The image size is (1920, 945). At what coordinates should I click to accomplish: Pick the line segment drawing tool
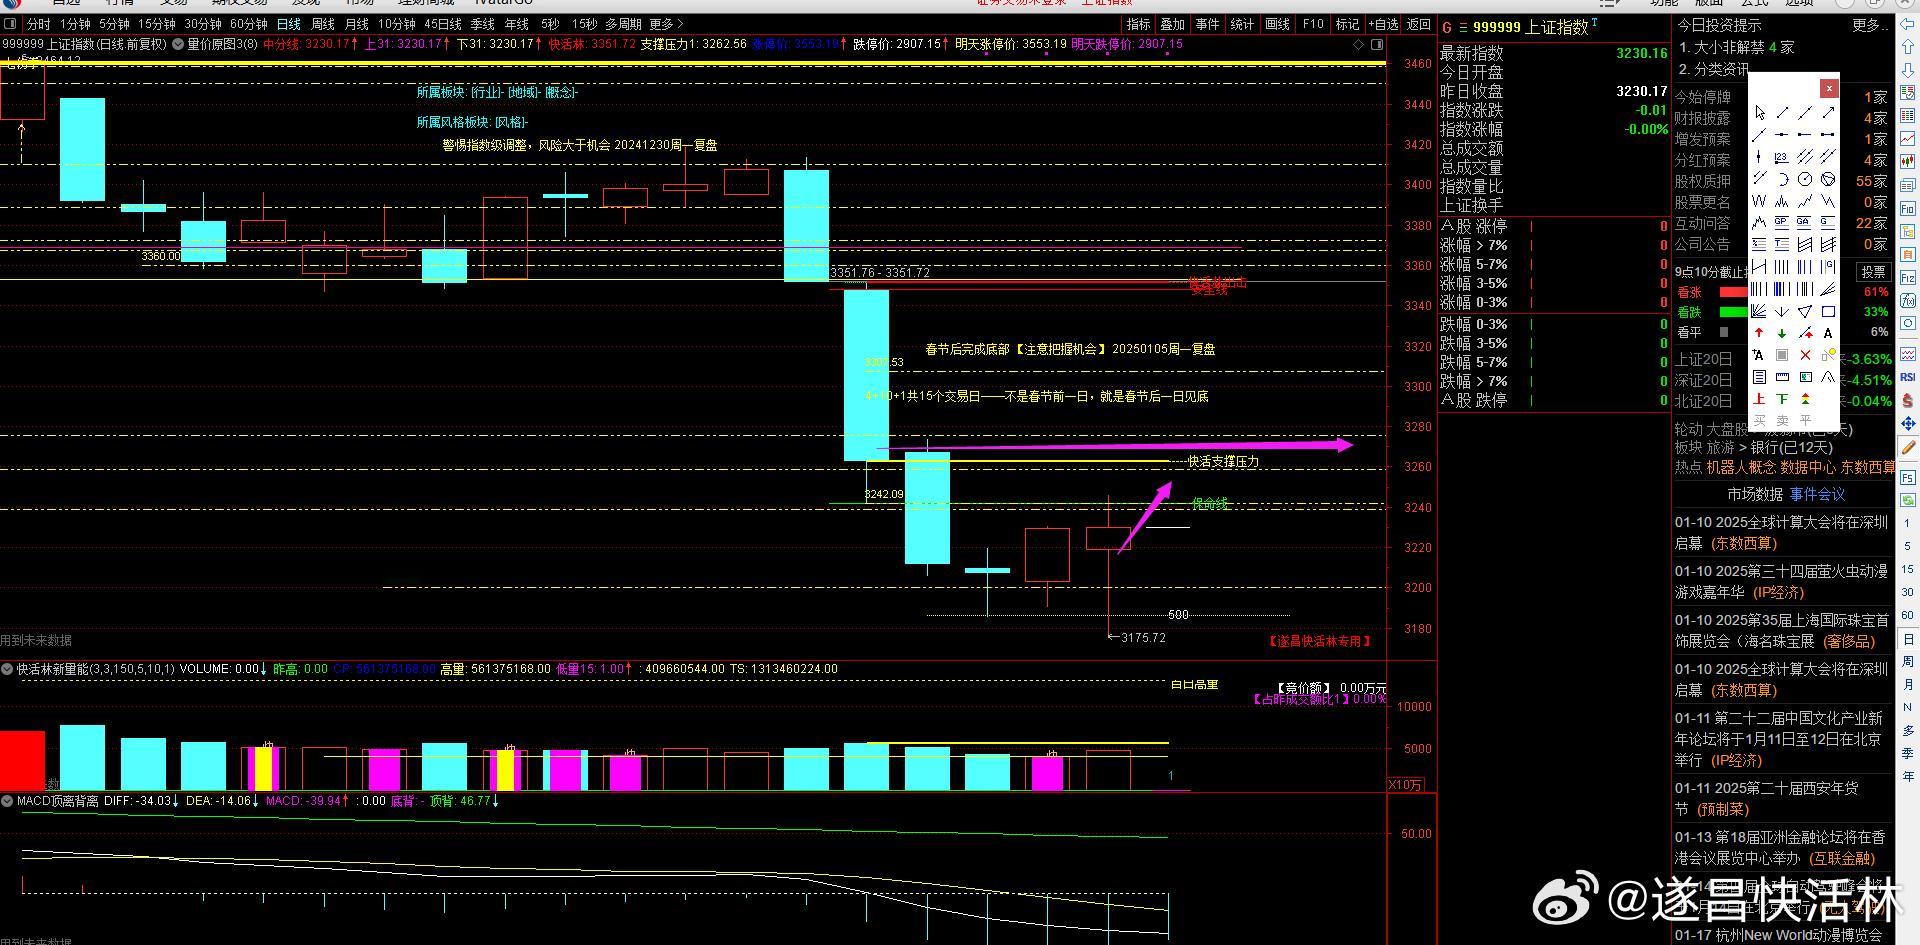[1782, 112]
